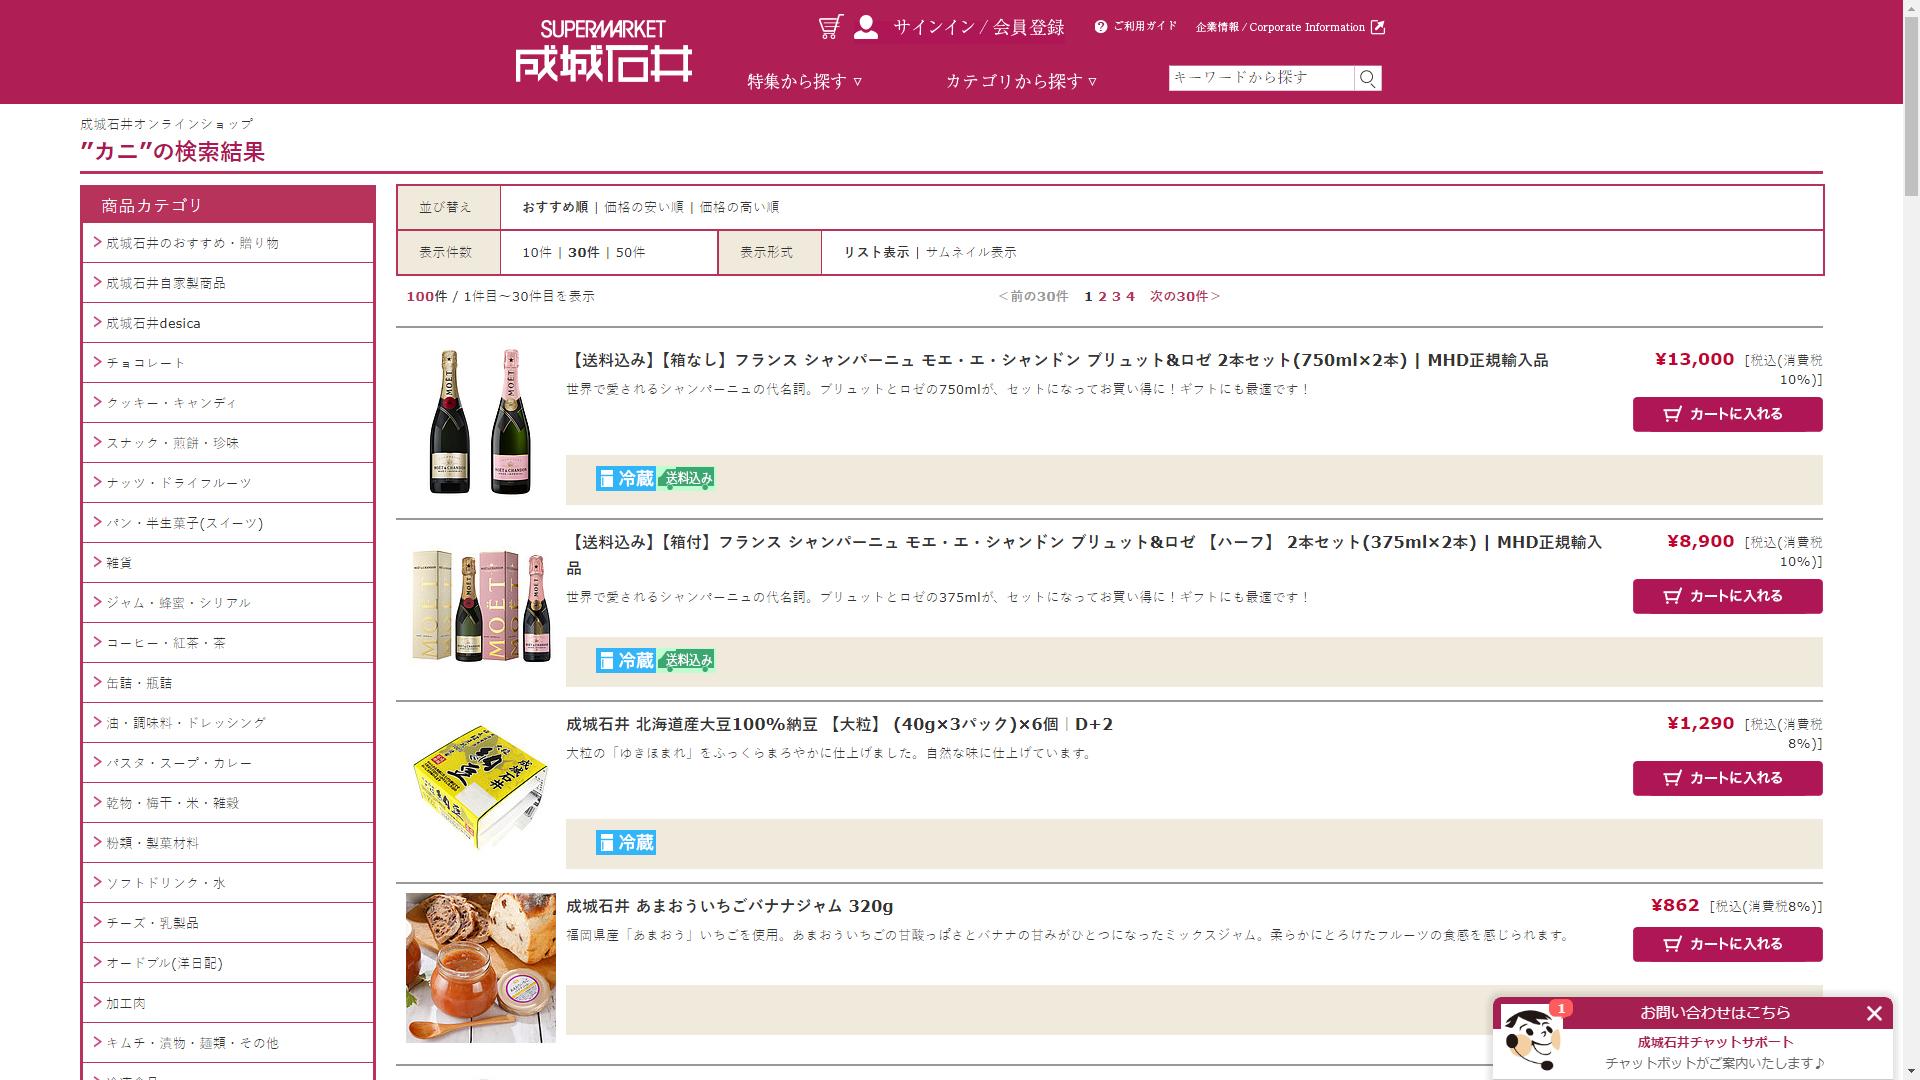Click the strawberry banana jam product thumbnail

(481, 967)
